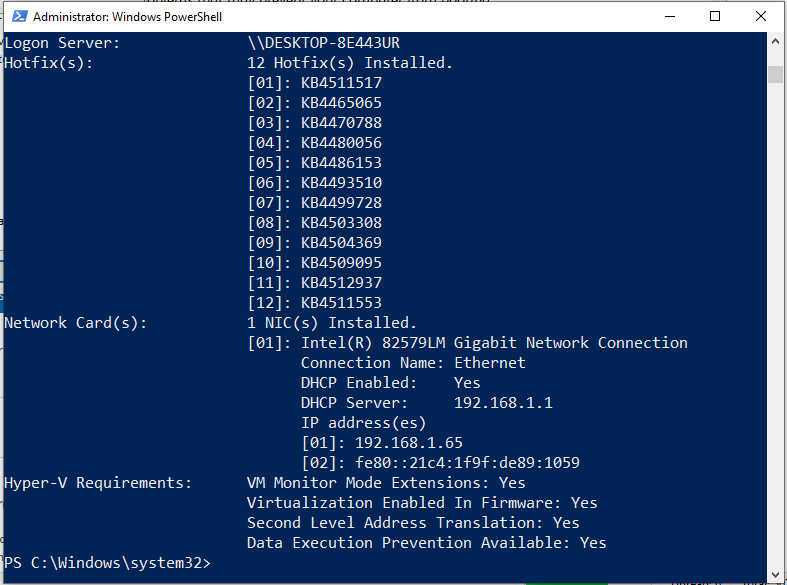This screenshot has height=585, width=787.
Task: Click hotfix entry KB4465065
Action: click(341, 103)
